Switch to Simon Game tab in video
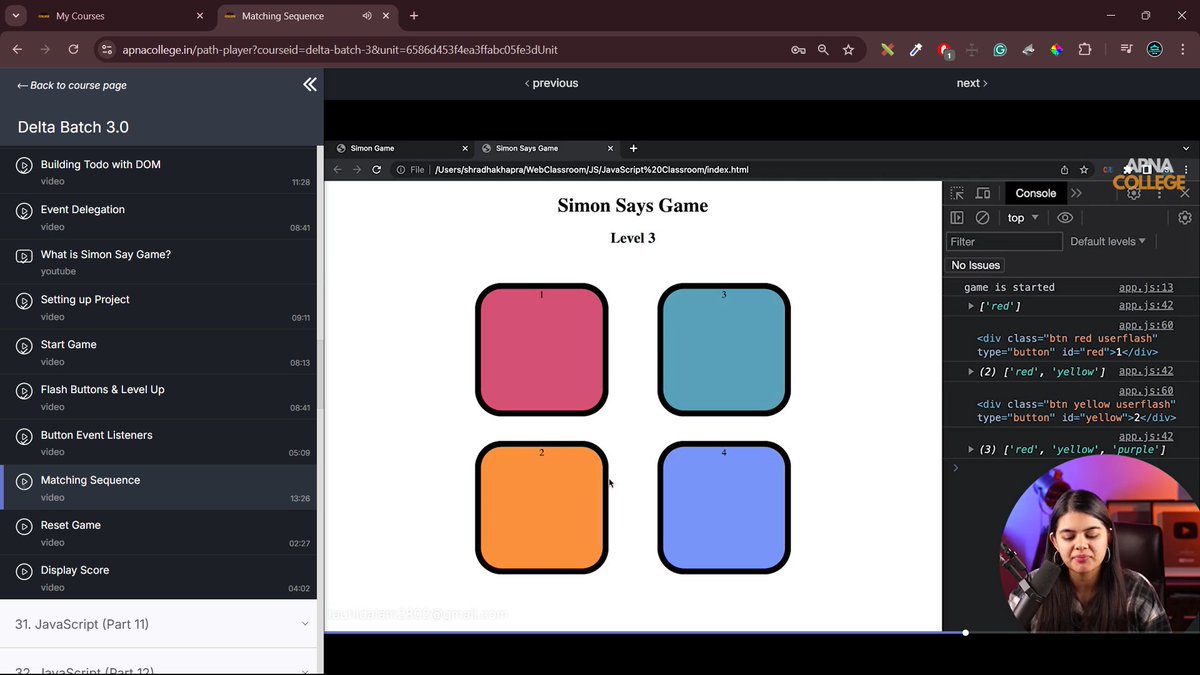Viewport: 1200px width, 675px height. [x=400, y=148]
